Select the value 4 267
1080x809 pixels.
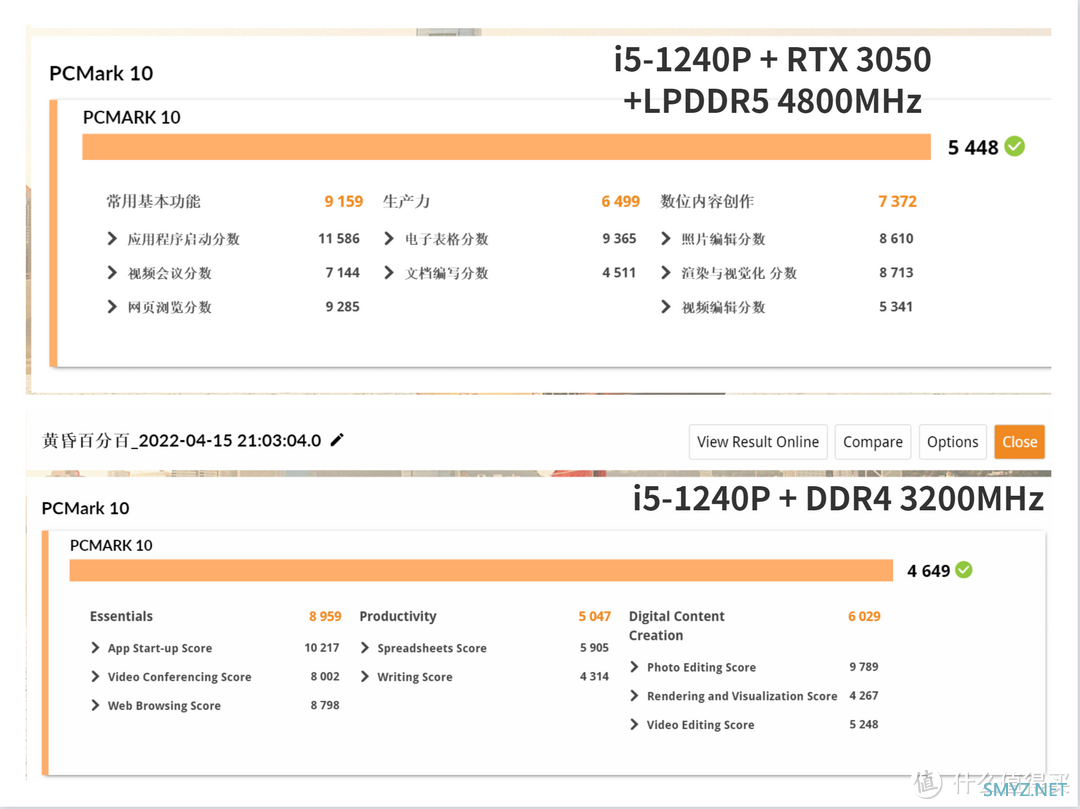(864, 695)
